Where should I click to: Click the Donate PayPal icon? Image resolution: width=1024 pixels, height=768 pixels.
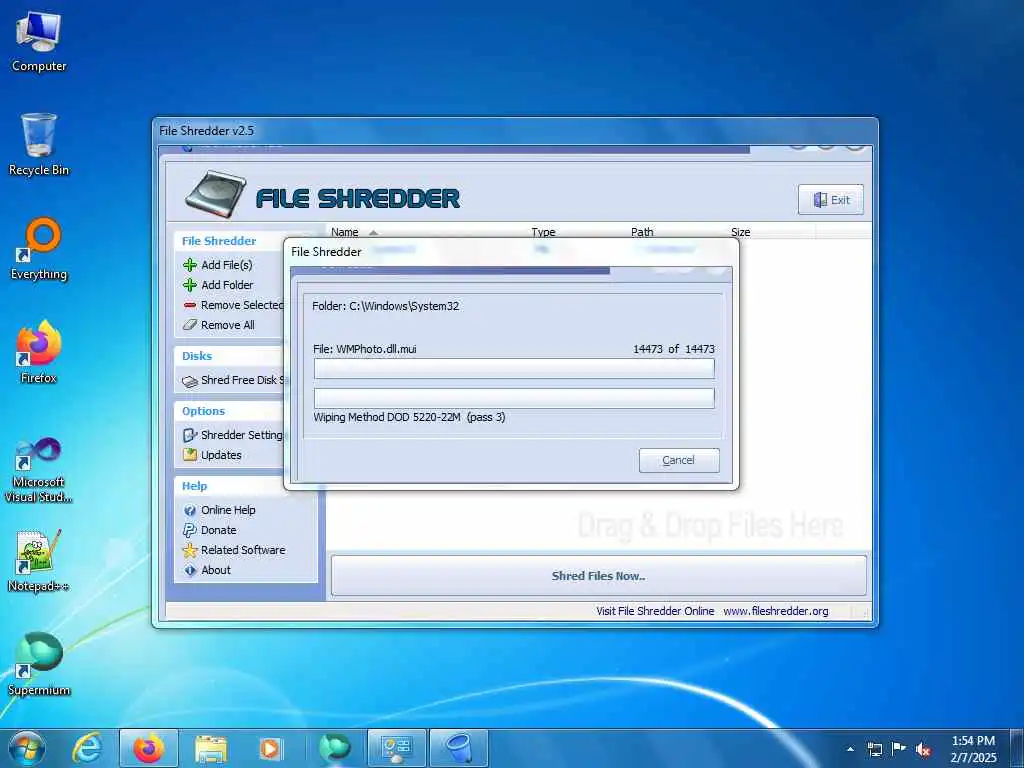pyautogui.click(x=190, y=530)
